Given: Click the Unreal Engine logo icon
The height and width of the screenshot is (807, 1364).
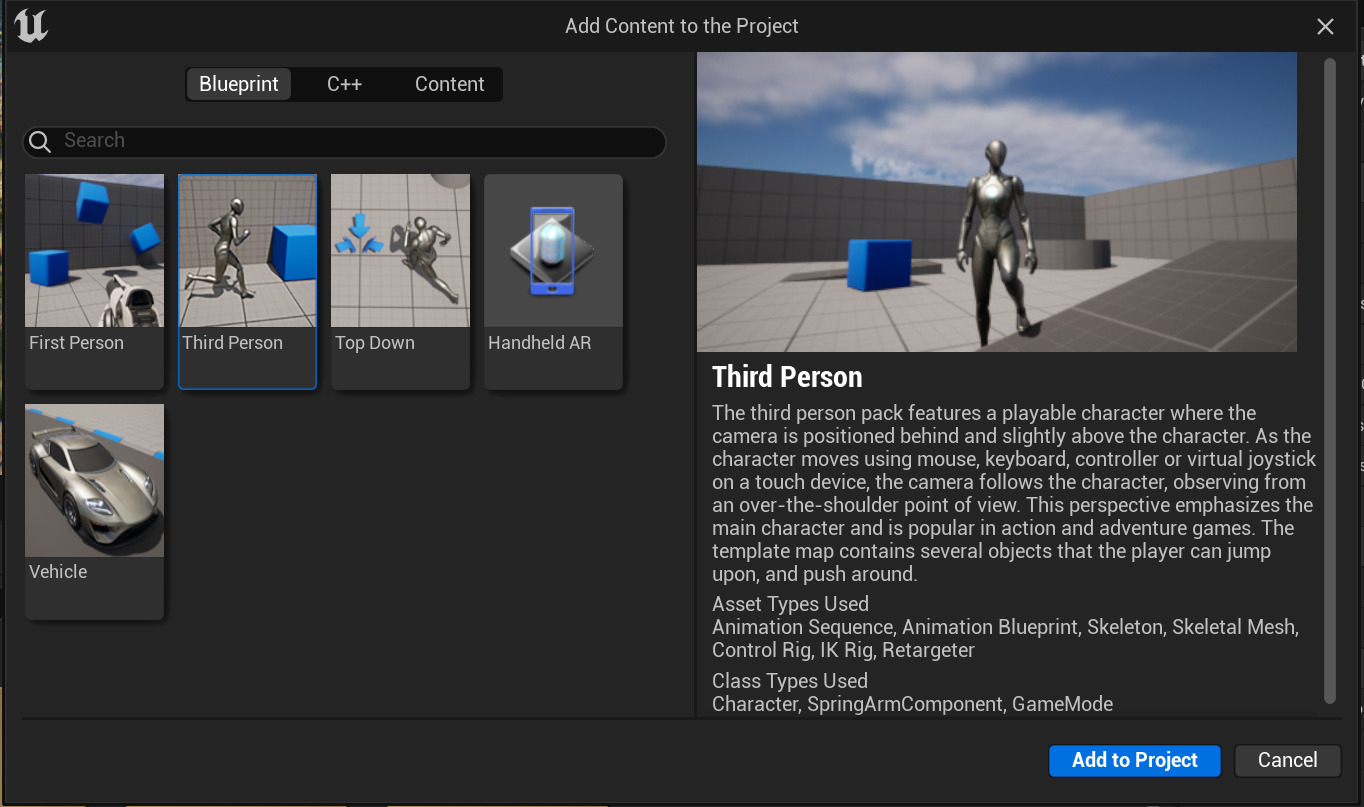Looking at the screenshot, I should pos(31,25).
